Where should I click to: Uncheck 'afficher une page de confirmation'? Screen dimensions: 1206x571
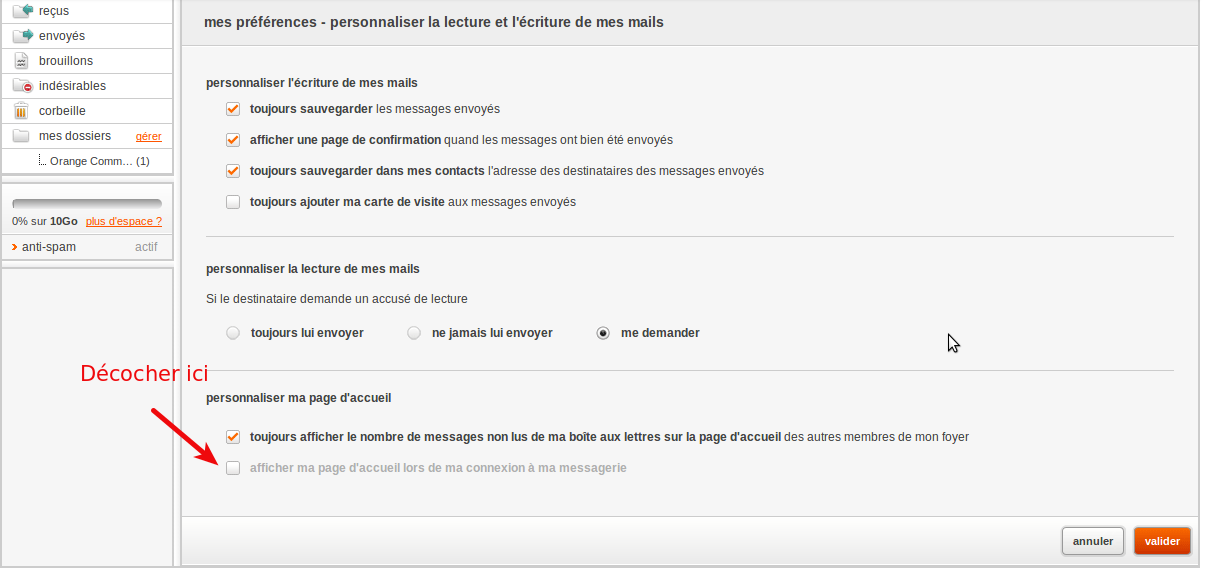[233, 140]
